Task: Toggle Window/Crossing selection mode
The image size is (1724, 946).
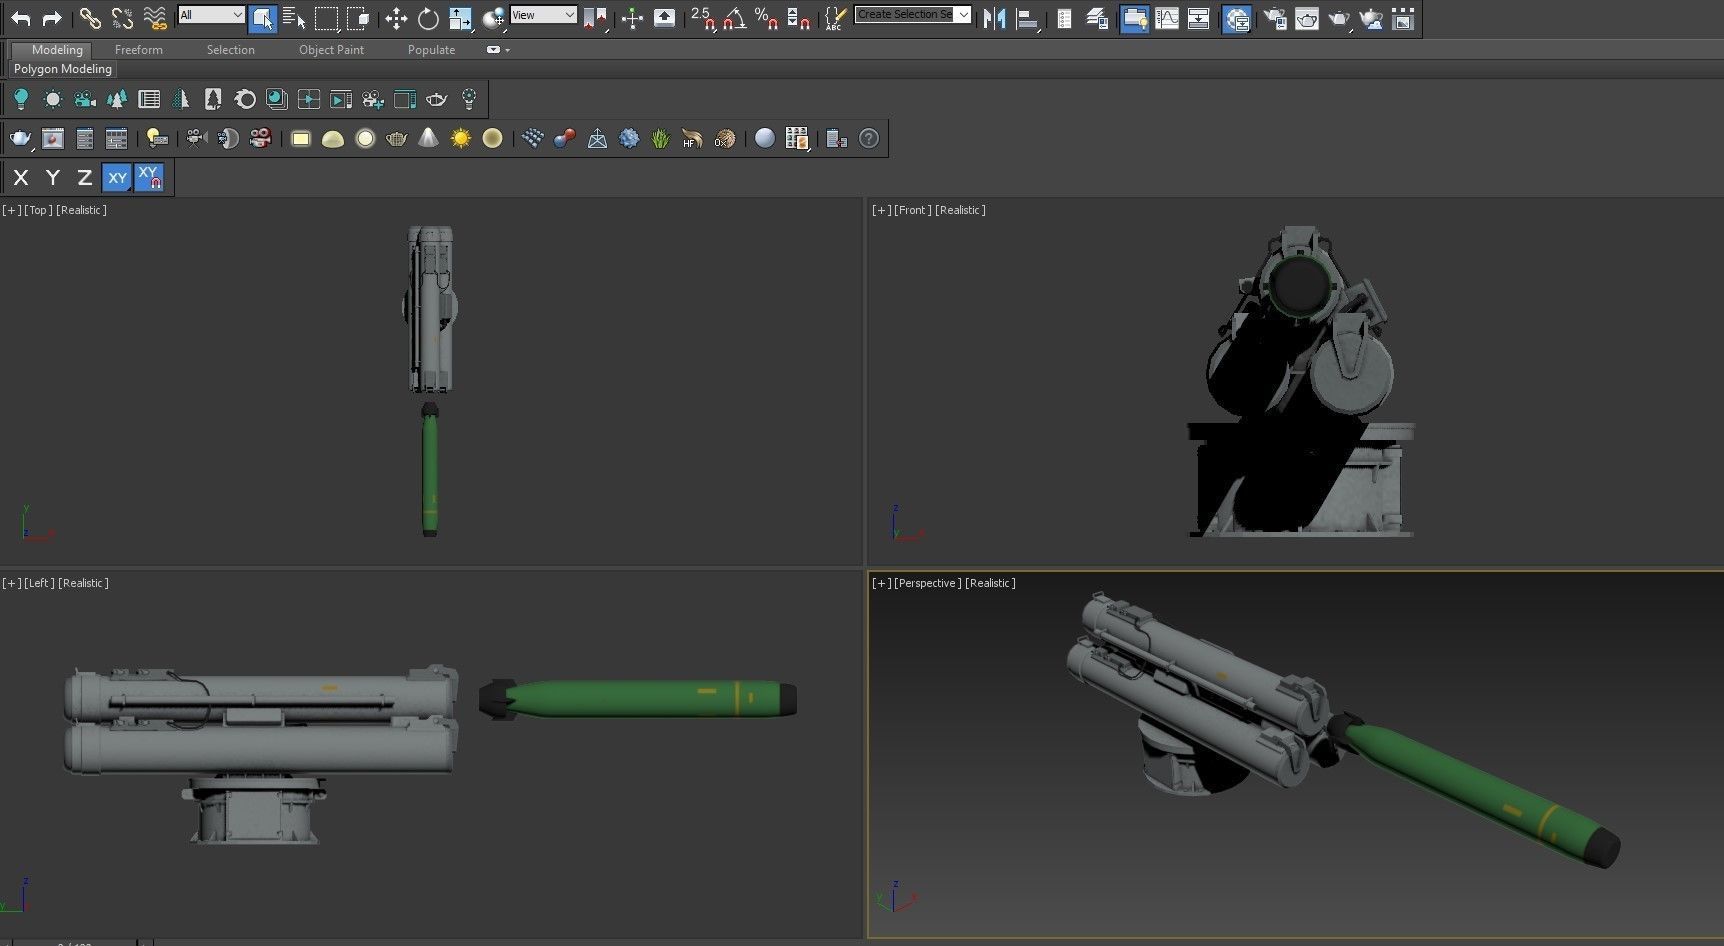Action: [358, 18]
